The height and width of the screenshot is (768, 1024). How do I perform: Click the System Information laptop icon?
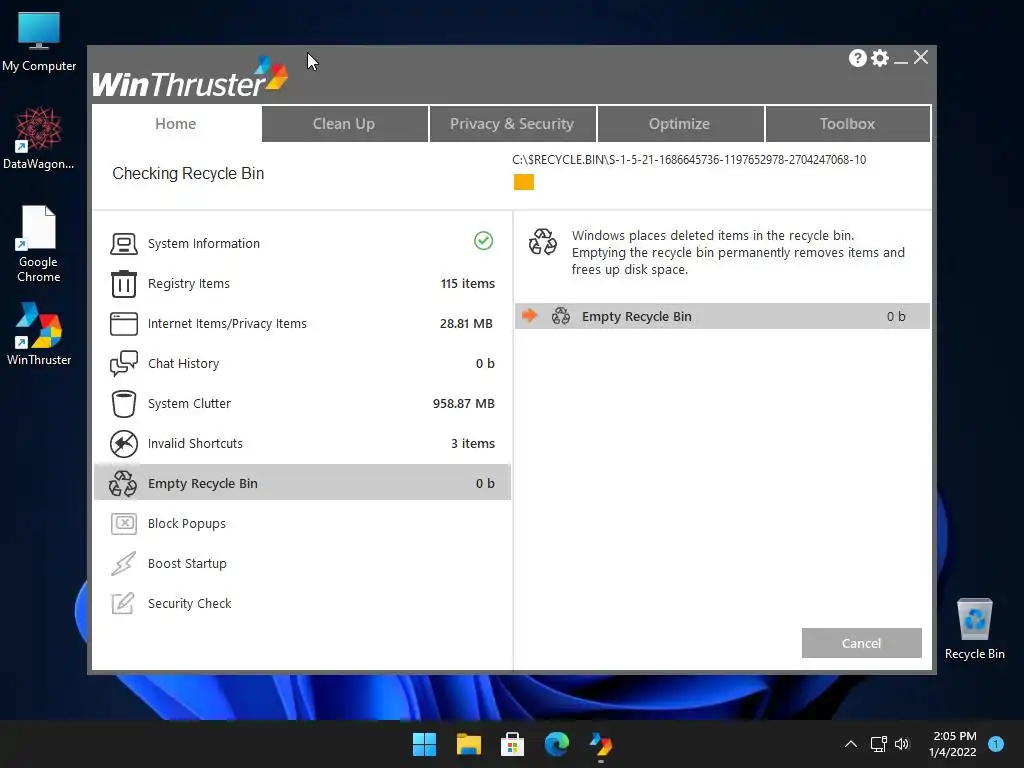[x=123, y=244]
